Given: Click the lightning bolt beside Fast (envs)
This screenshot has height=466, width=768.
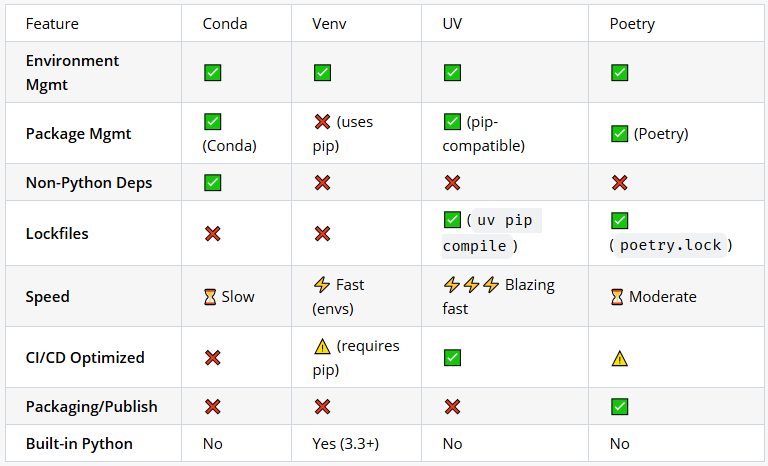Looking at the screenshot, I should 322,285.
